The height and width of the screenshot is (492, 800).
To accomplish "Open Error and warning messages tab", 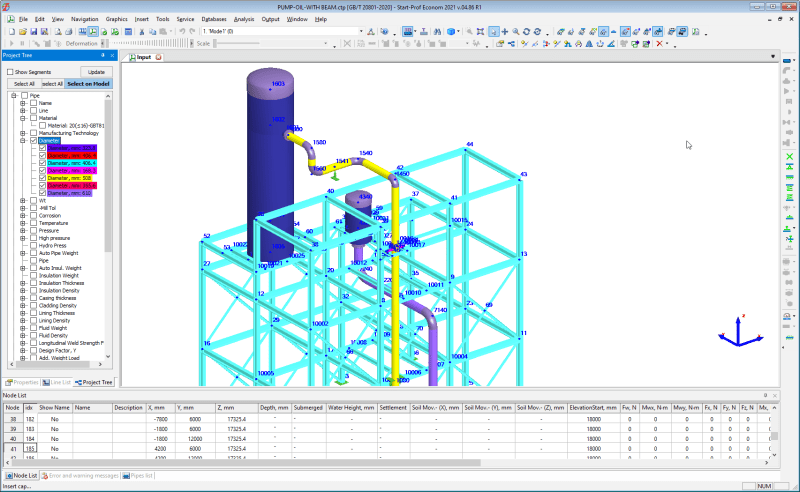I will (x=80, y=476).
